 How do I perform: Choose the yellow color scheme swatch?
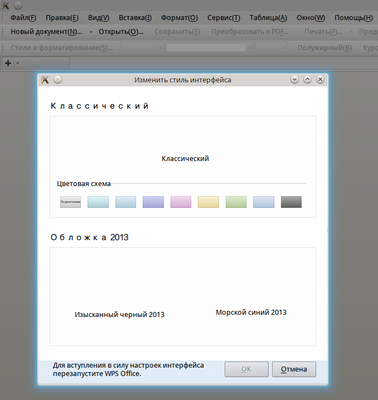click(209, 202)
